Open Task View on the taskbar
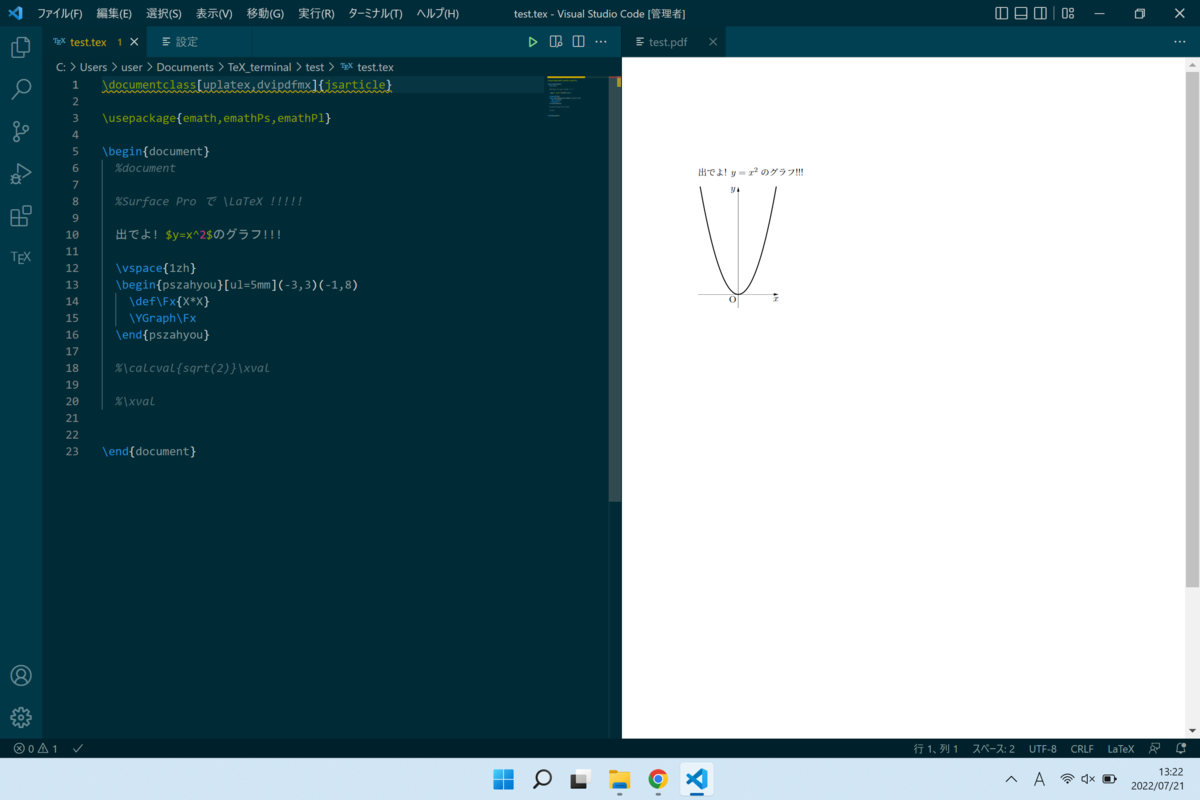The width and height of the screenshot is (1200, 800). [580, 779]
